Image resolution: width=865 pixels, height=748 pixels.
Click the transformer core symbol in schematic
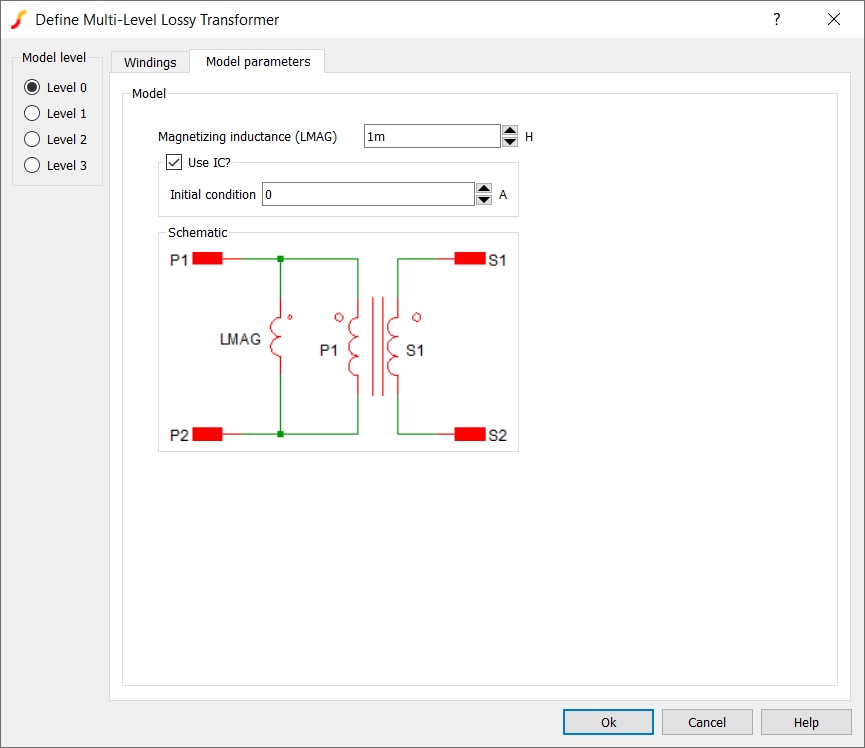tap(377, 346)
